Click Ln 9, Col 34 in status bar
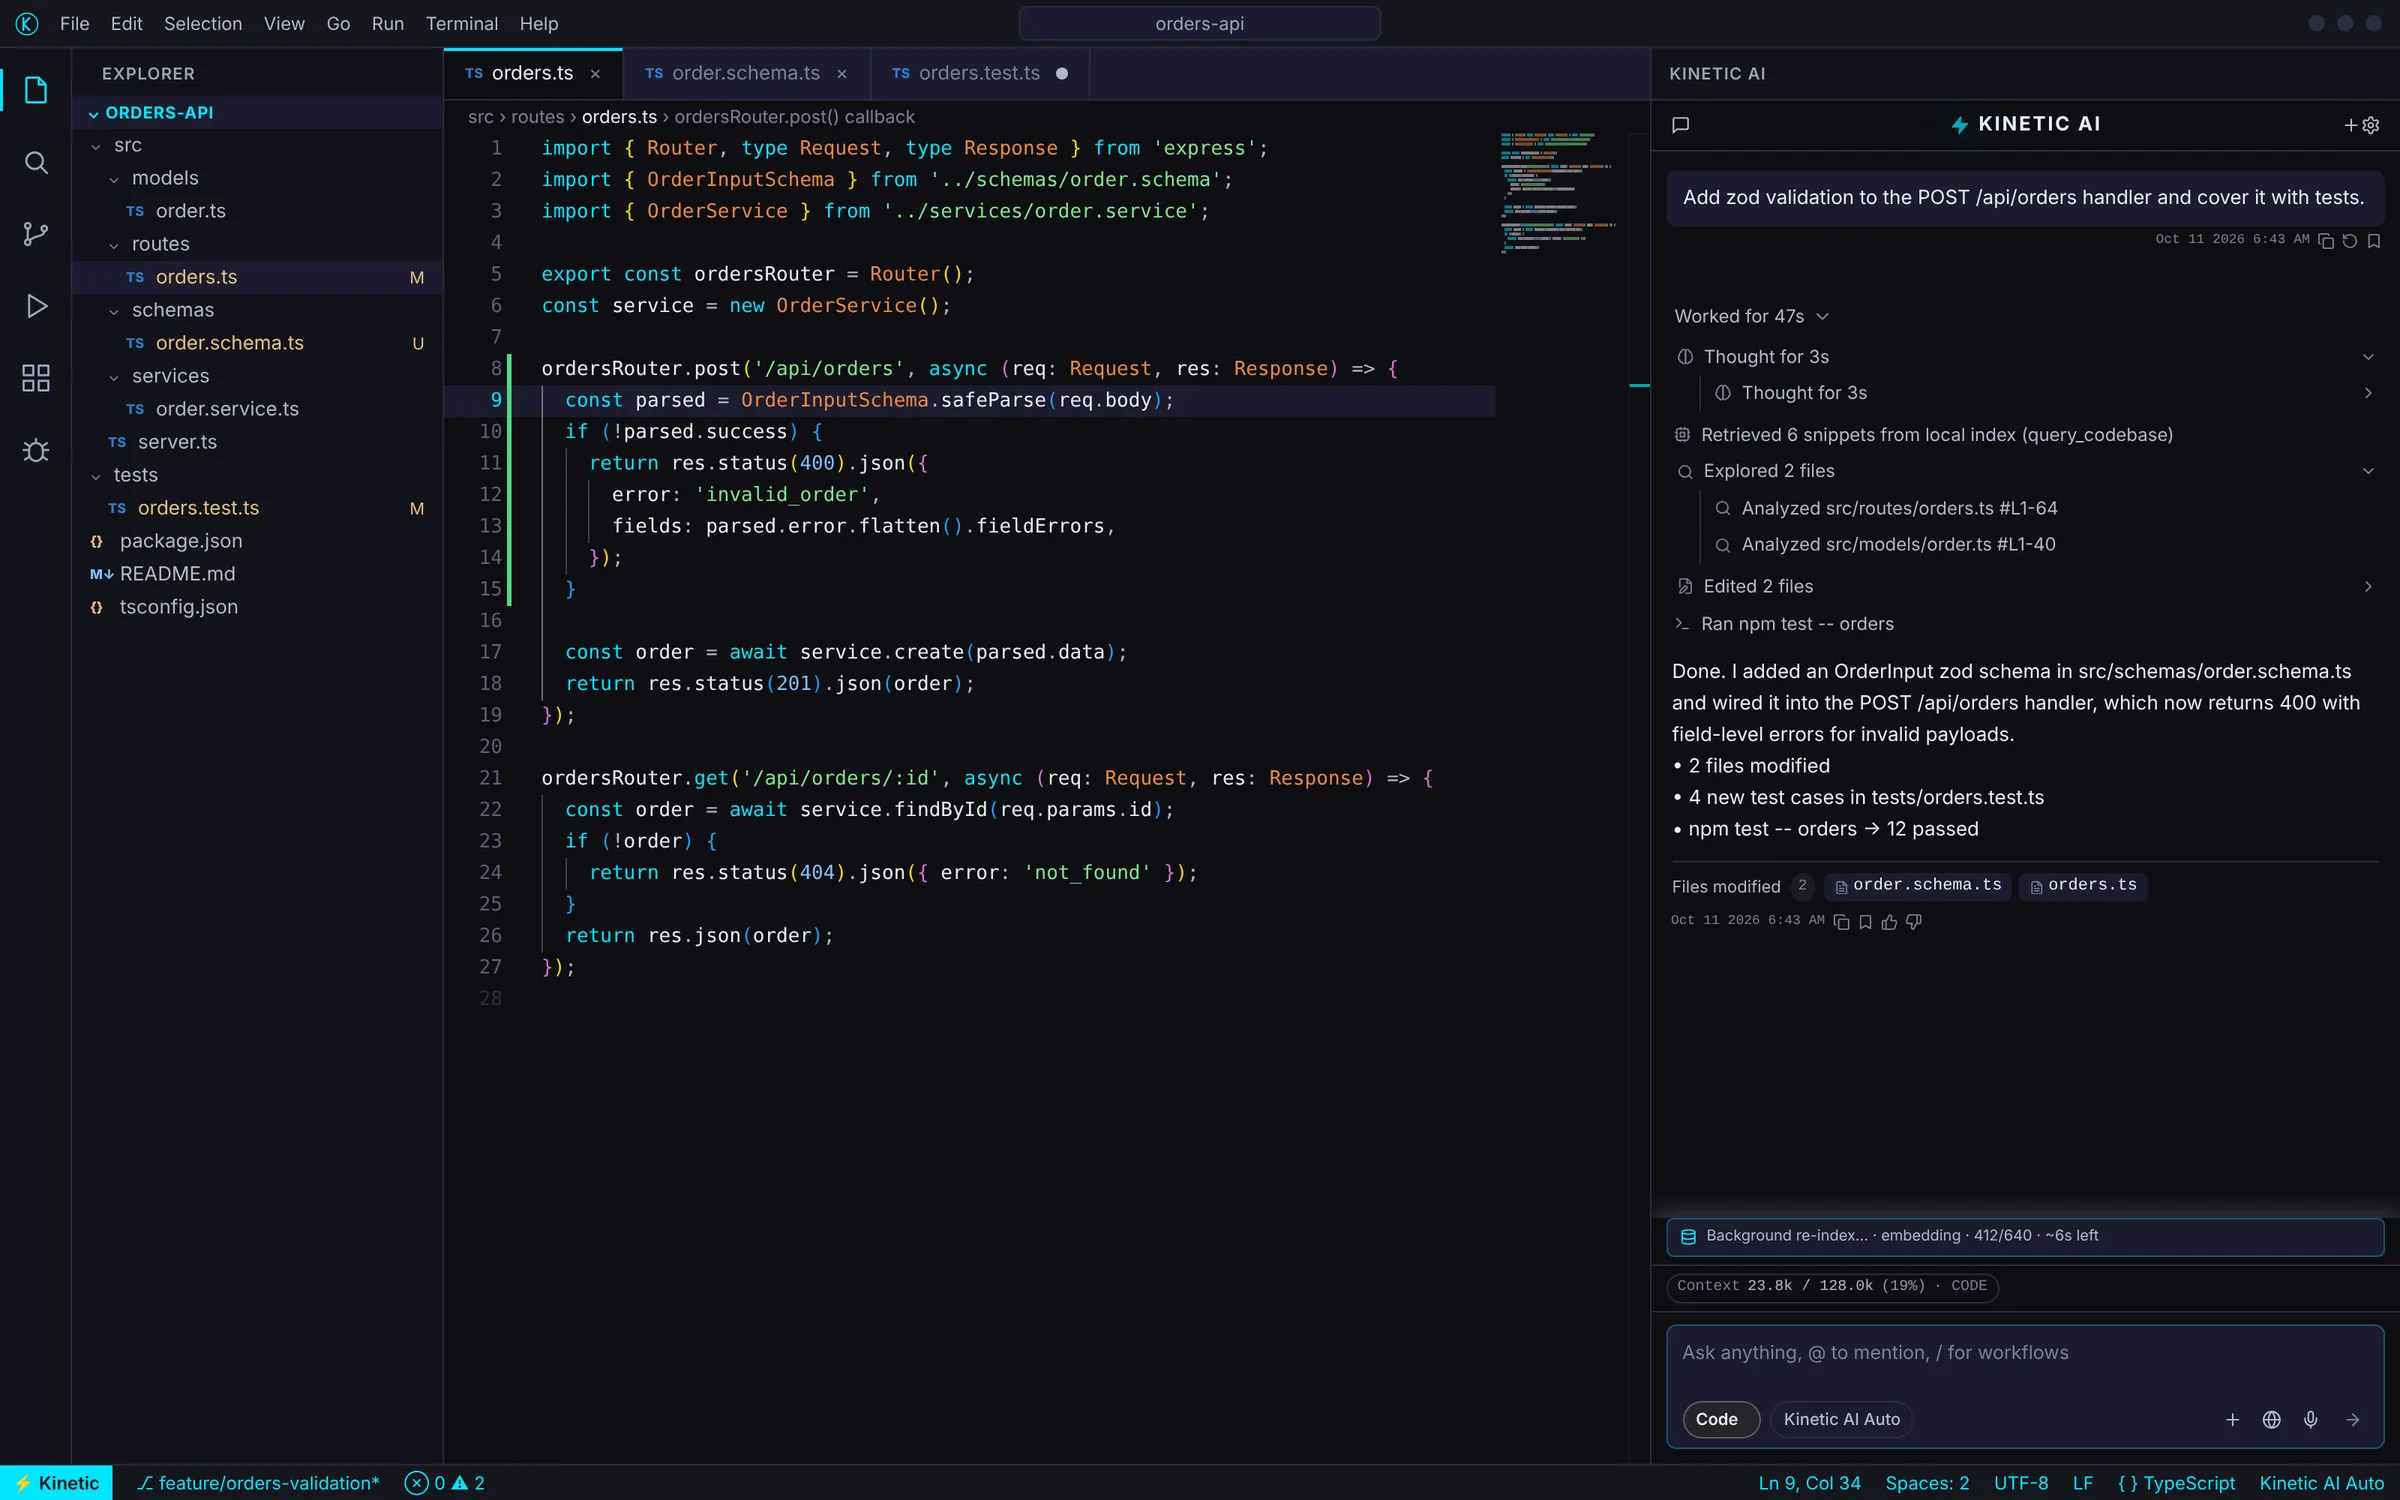The image size is (2400, 1500). pos(1809,1483)
